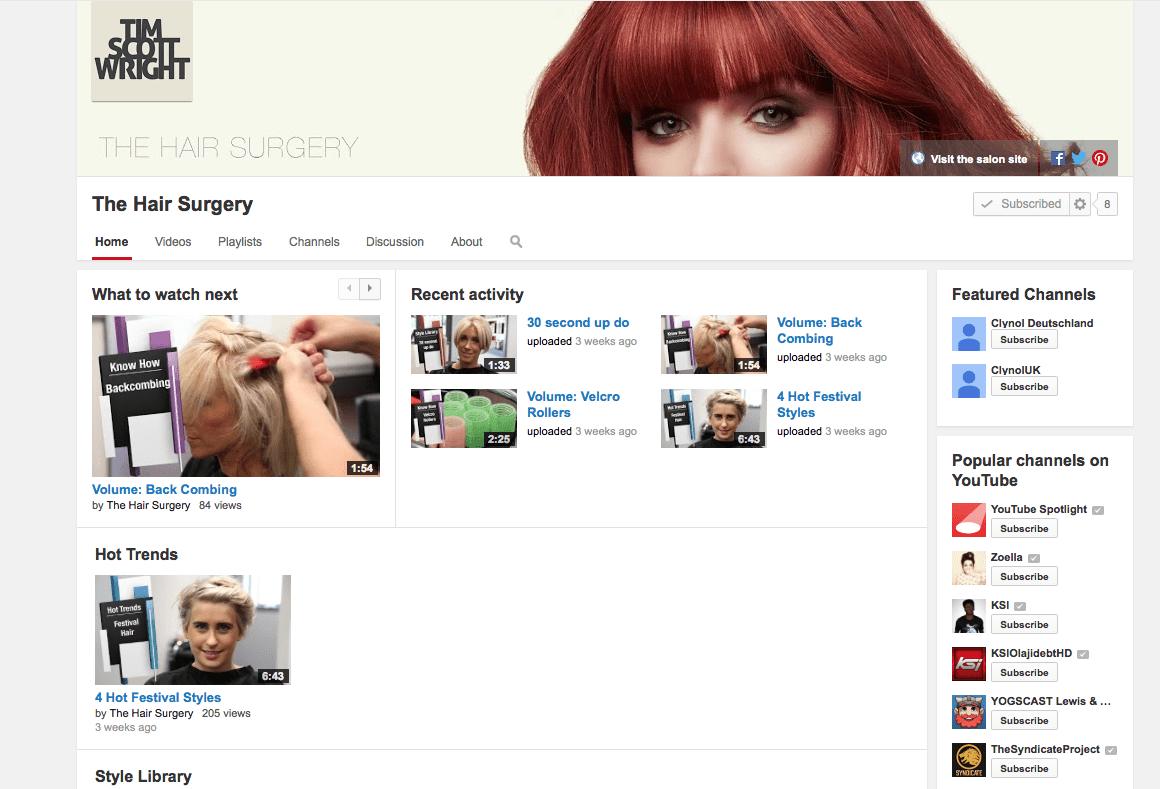1160x789 pixels.
Task: Switch to the Discussion tab
Action: click(395, 242)
